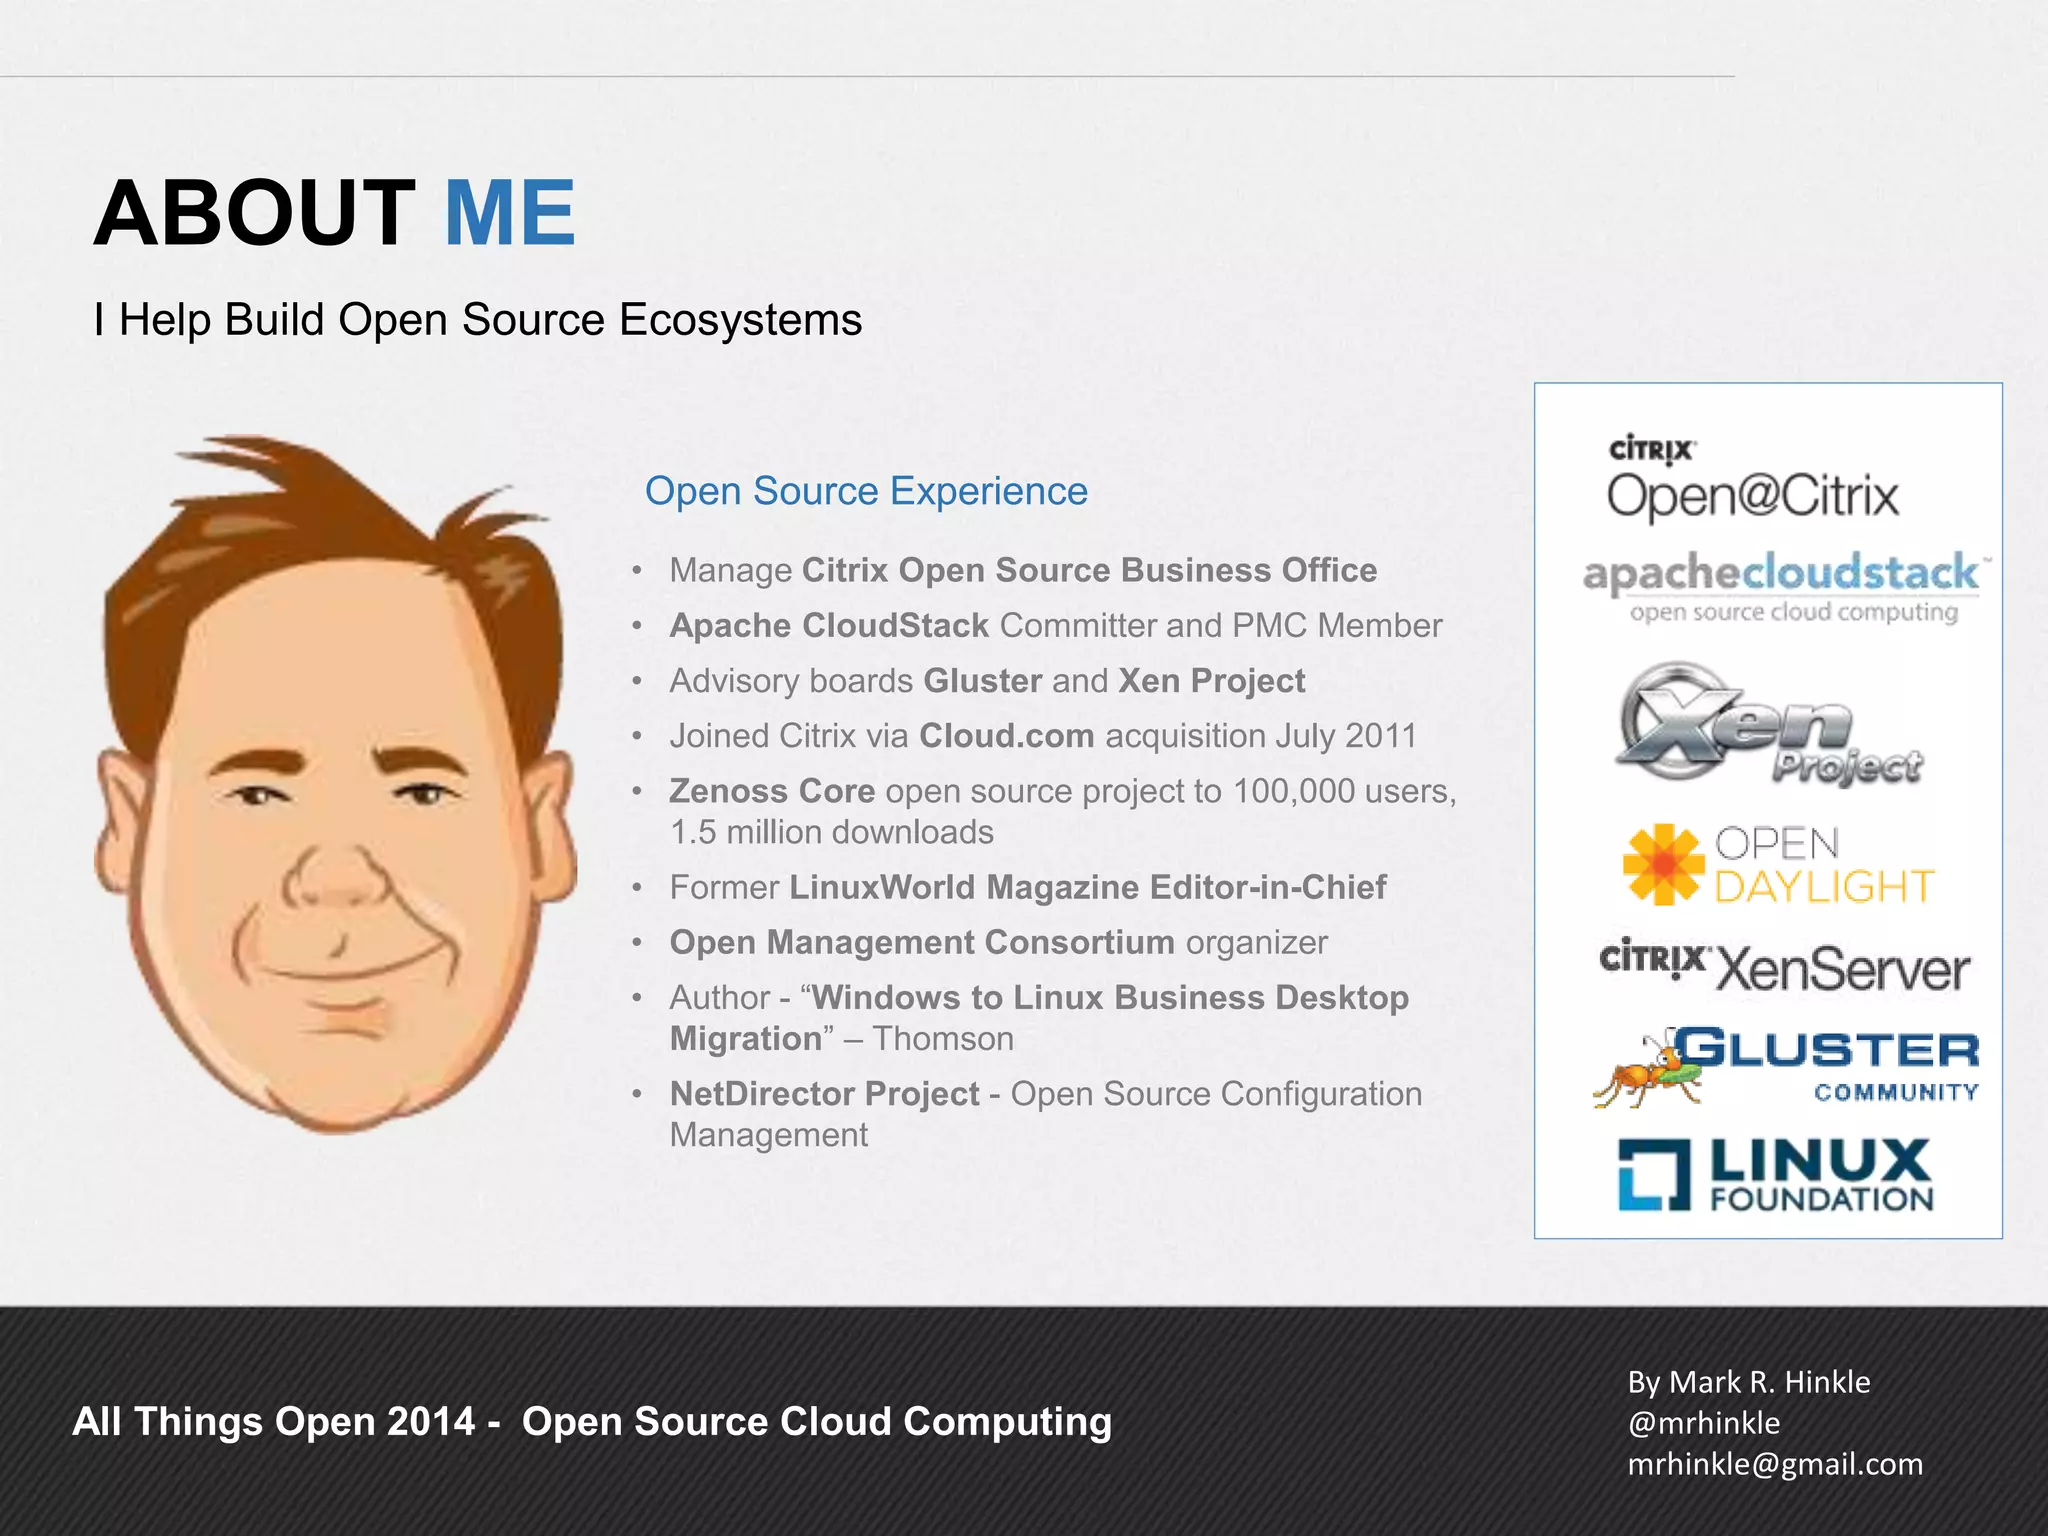Image resolution: width=2048 pixels, height=1536 pixels.
Task: Click the mrhinkle@gmail.com email address
Action: [x=1775, y=1464]
